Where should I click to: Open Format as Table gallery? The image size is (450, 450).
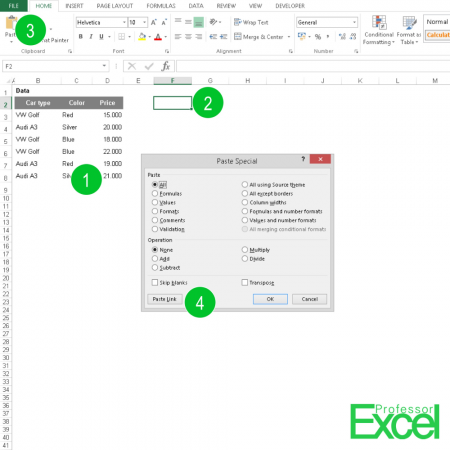[x=409, y=30]
